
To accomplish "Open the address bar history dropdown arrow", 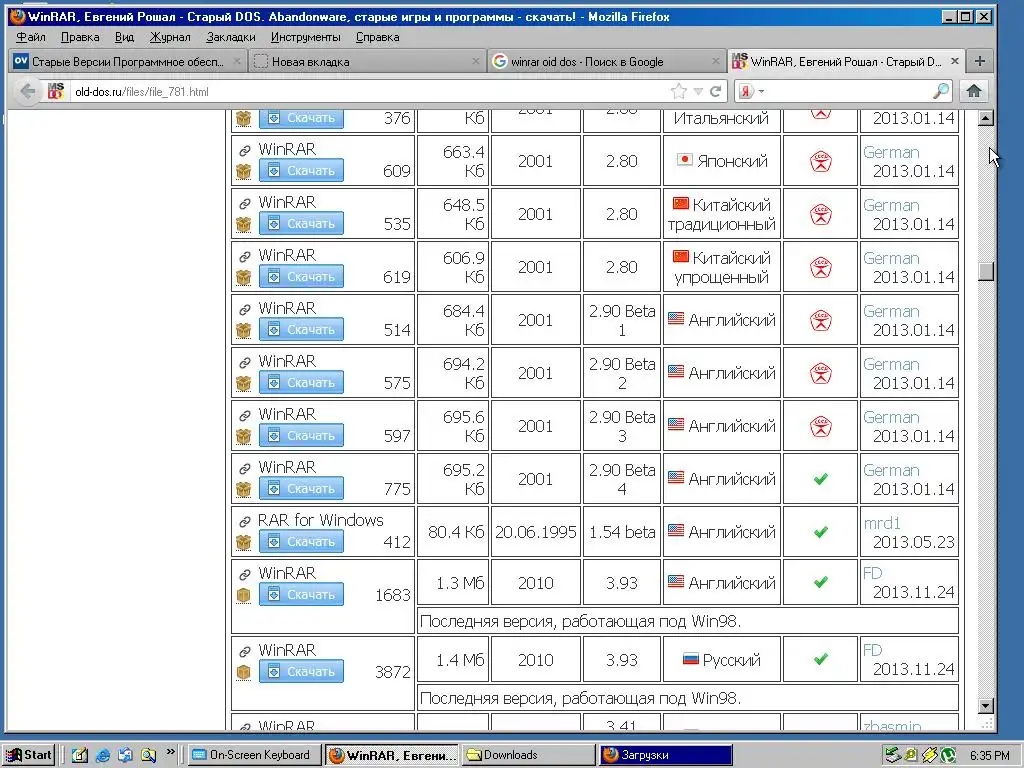I will [698, 91].
